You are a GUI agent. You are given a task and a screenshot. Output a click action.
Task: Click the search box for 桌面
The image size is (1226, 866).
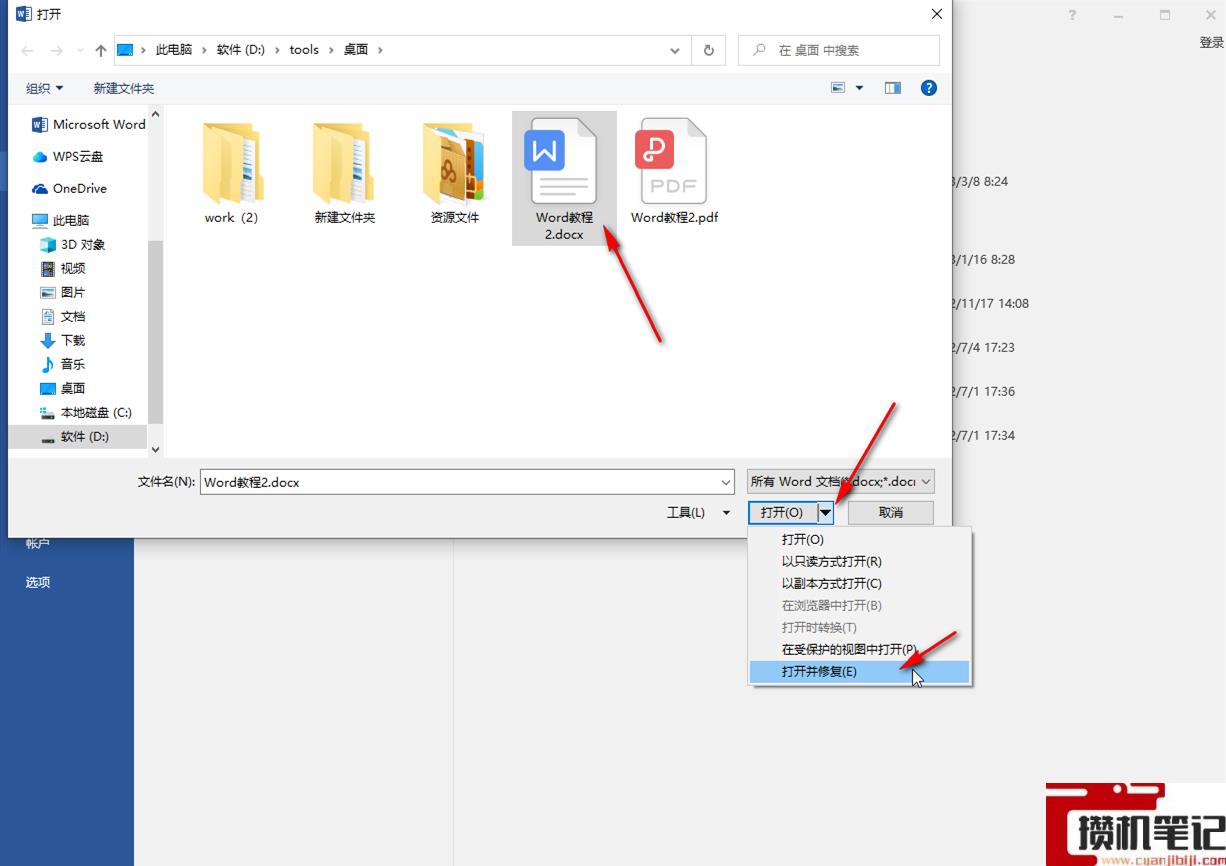click(838, 50)
